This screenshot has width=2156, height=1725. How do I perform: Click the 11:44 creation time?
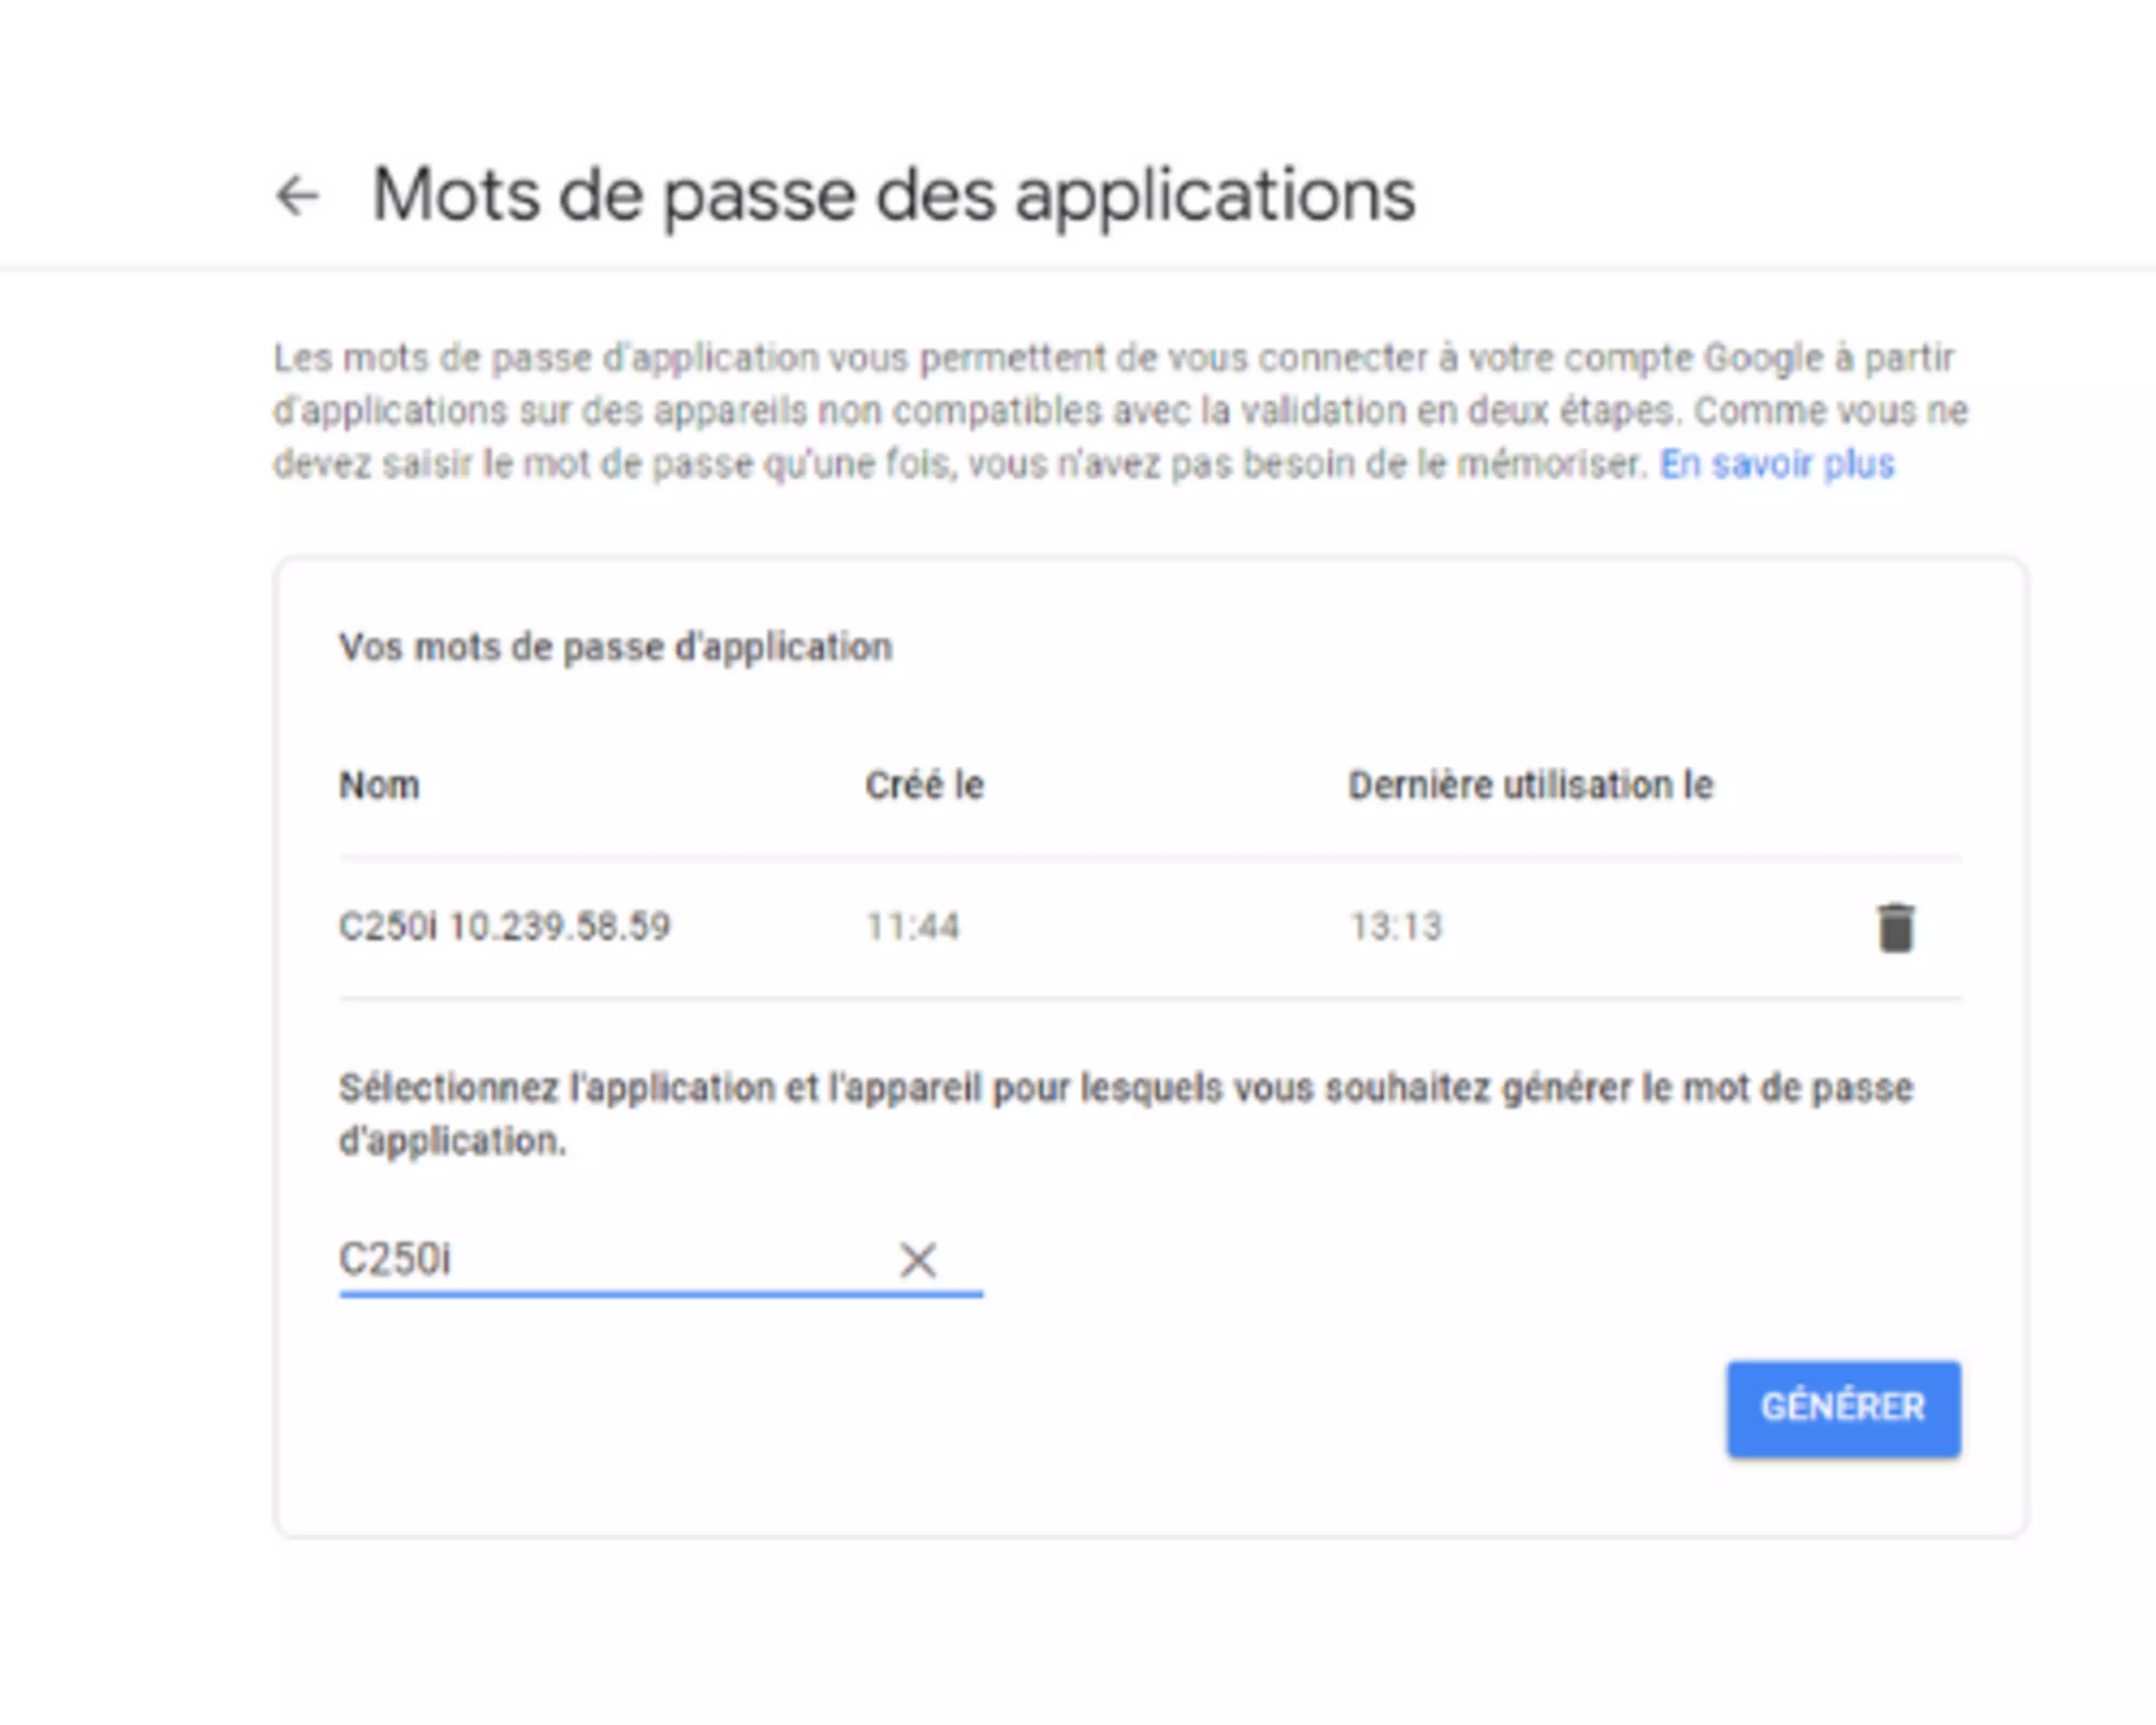[912, 927]
